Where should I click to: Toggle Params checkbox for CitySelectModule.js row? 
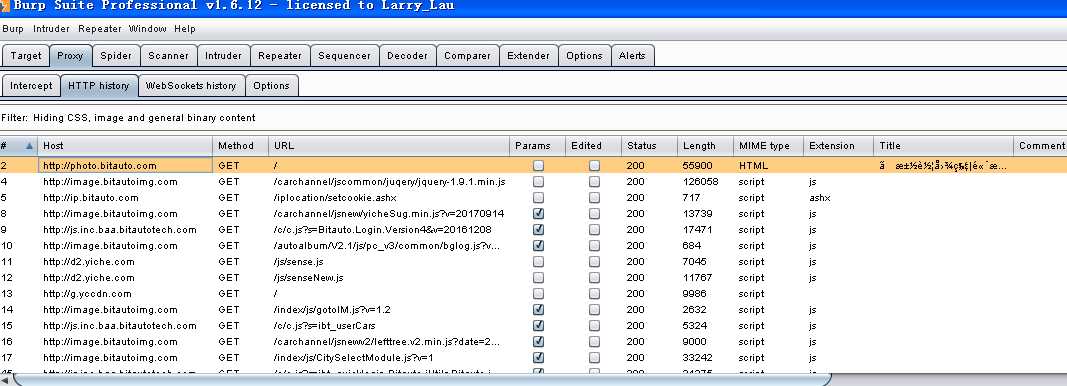538,357
